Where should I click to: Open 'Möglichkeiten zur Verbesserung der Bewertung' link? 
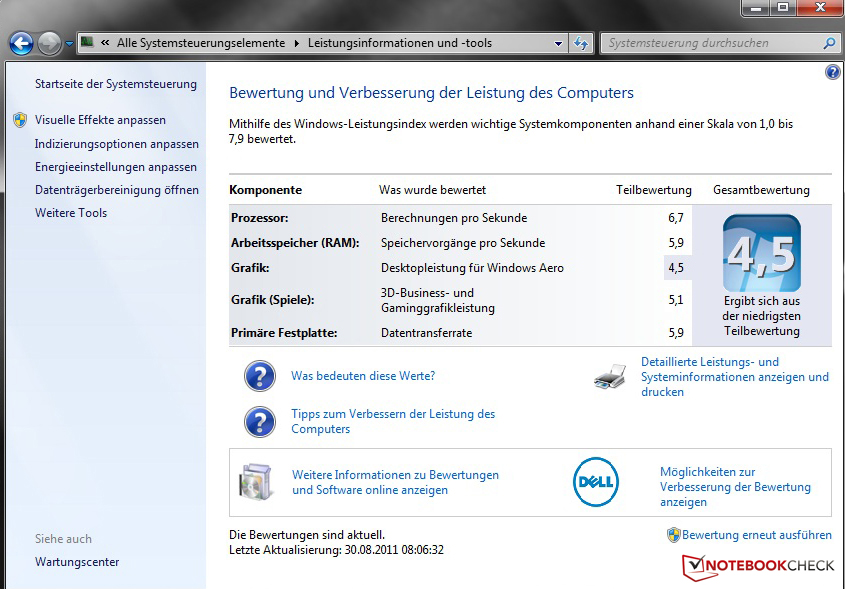pos(735,487)
